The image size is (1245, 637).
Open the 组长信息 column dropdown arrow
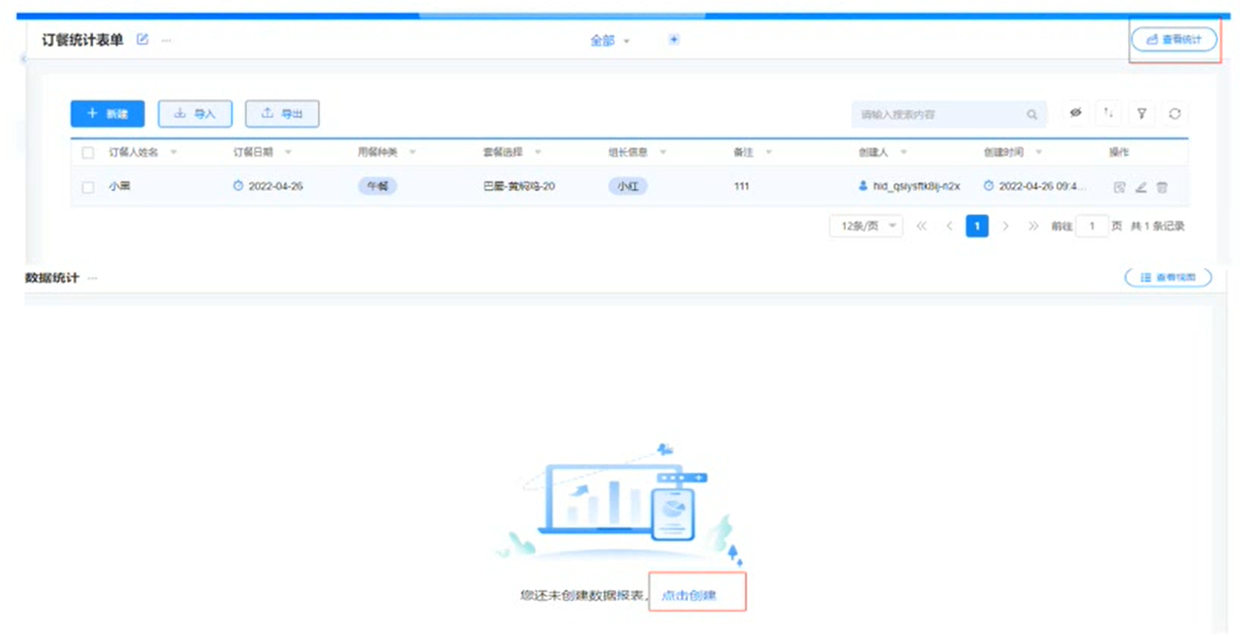point(663,152)
